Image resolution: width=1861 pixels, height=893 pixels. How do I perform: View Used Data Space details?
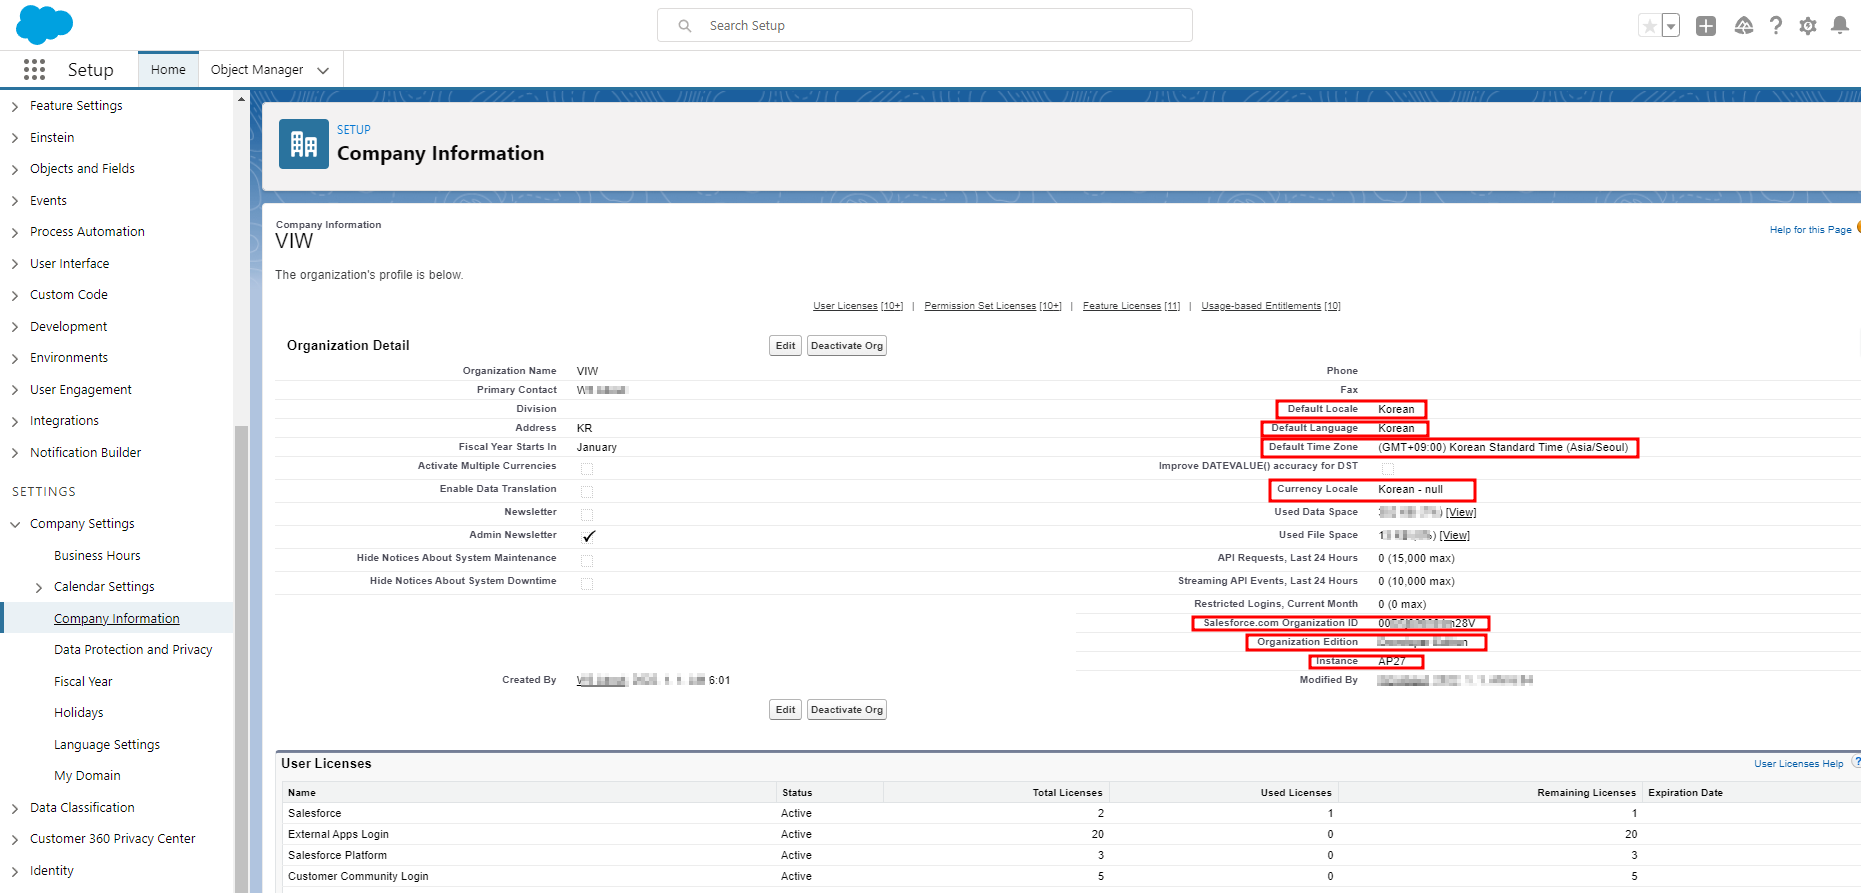[x=1461, y=513]
